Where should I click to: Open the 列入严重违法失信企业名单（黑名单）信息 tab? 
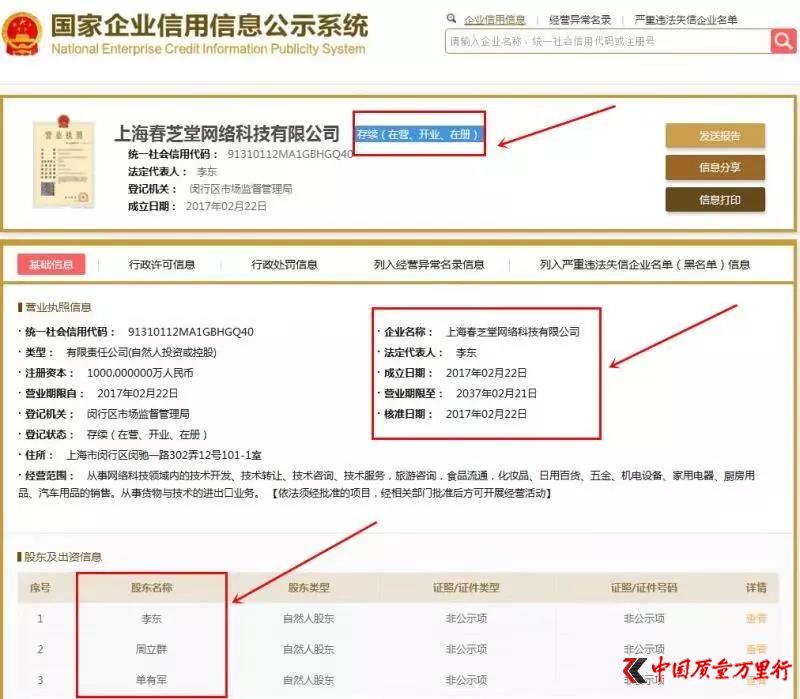[645, 264]
